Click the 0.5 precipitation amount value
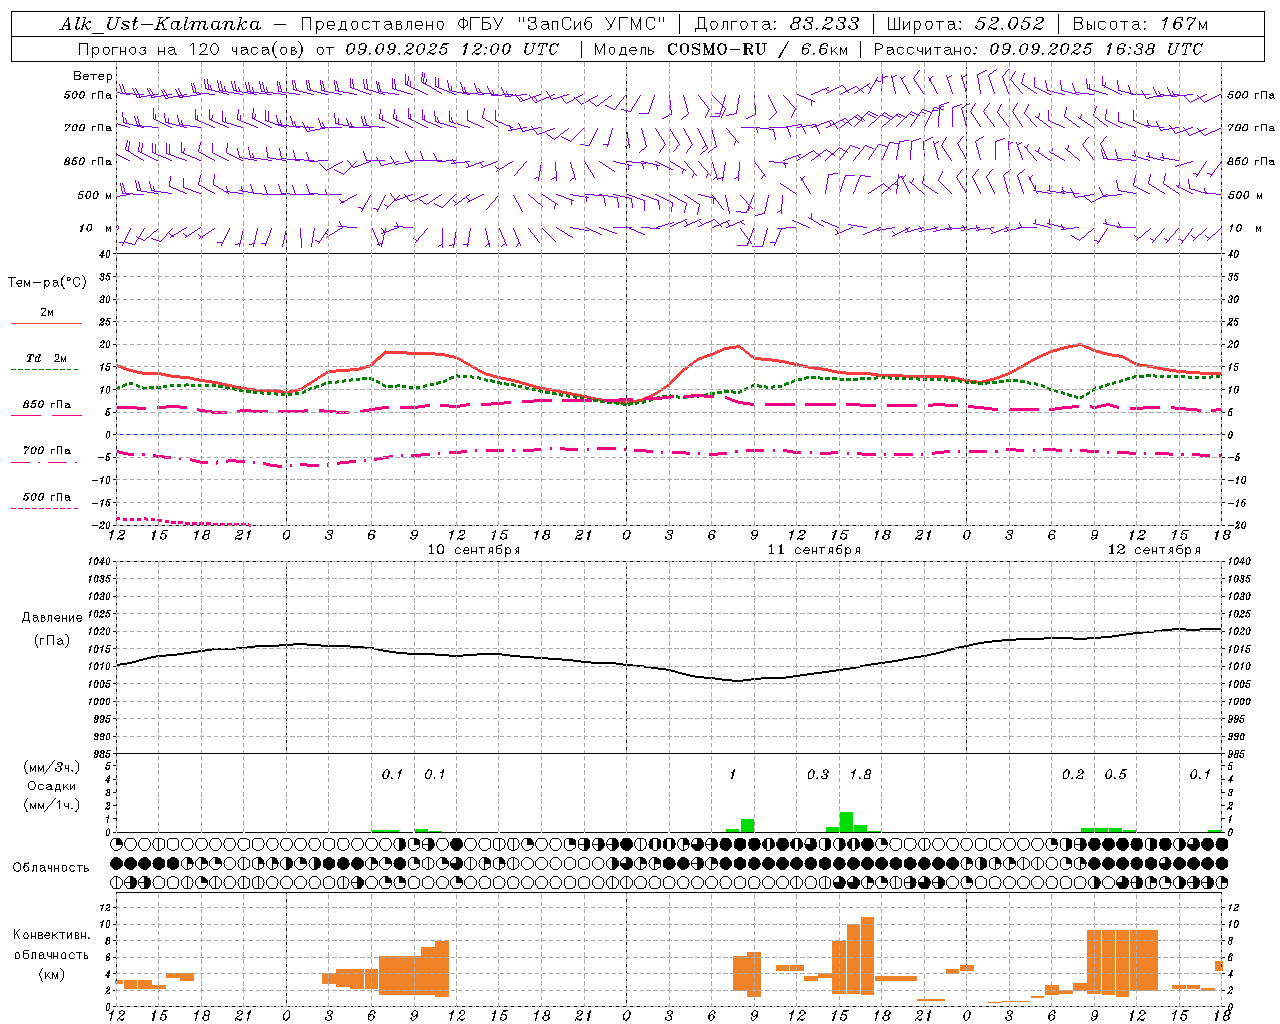This screenshot has height=1024, width=1280. [1115, 774]
